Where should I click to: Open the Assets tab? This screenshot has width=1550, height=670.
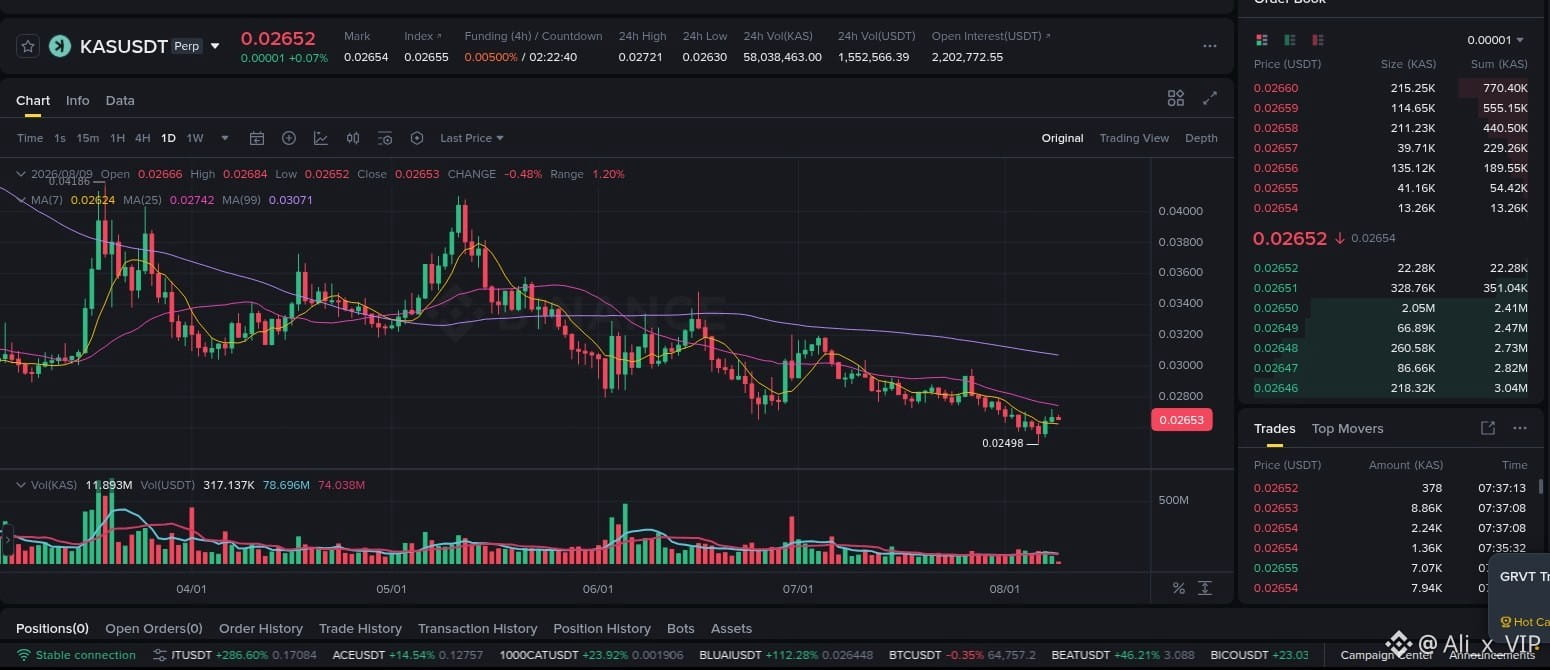pos(731,628)
